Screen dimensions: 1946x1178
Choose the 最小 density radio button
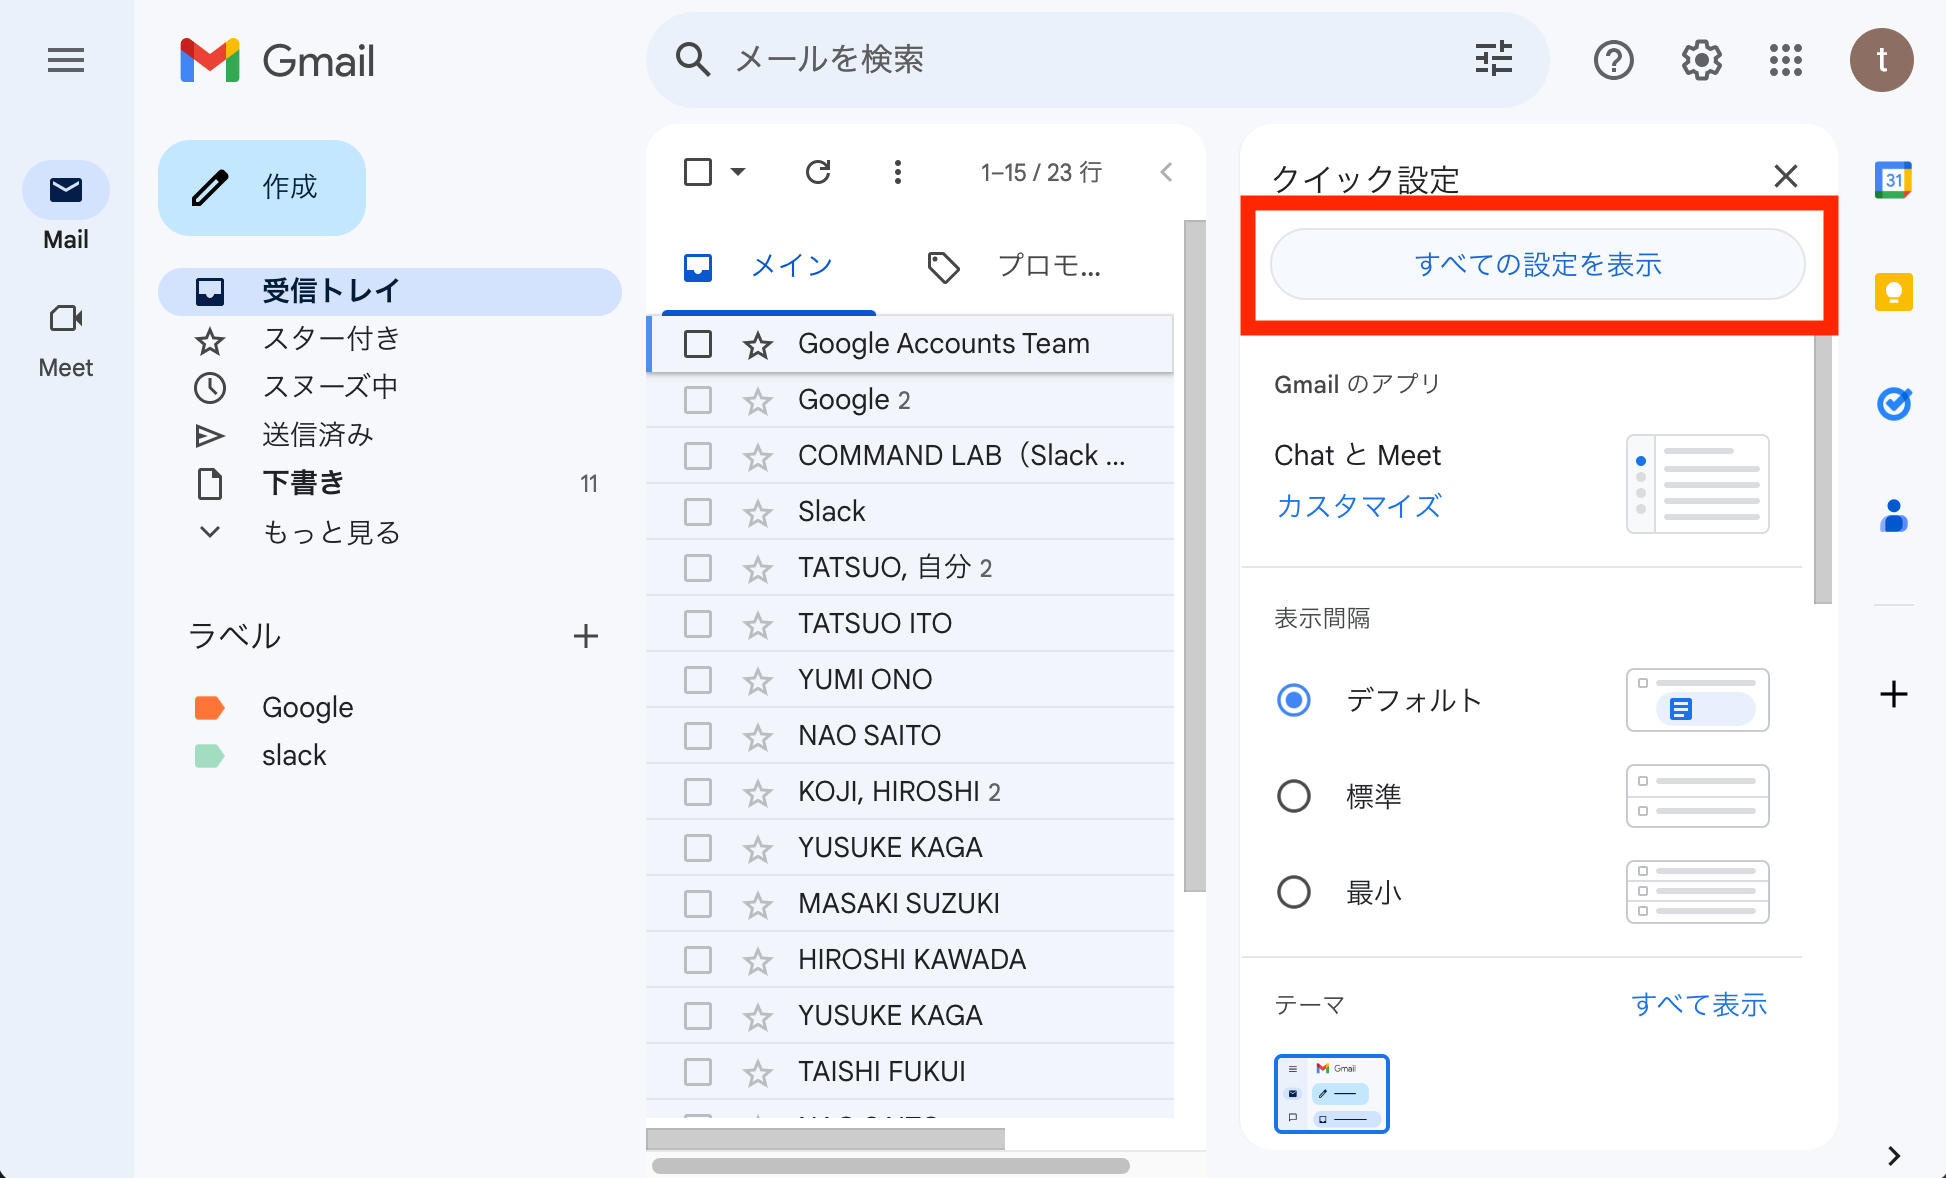(x=1294, y=892)
